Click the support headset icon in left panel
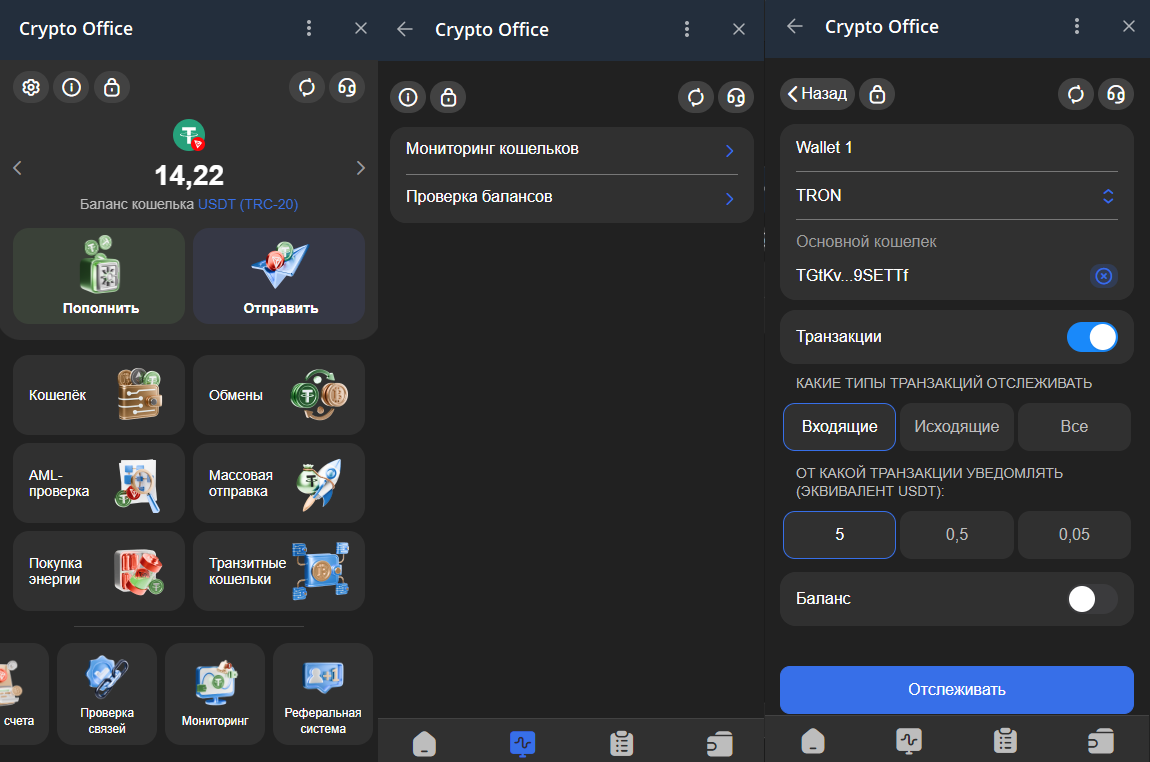 tap(347, 87)
